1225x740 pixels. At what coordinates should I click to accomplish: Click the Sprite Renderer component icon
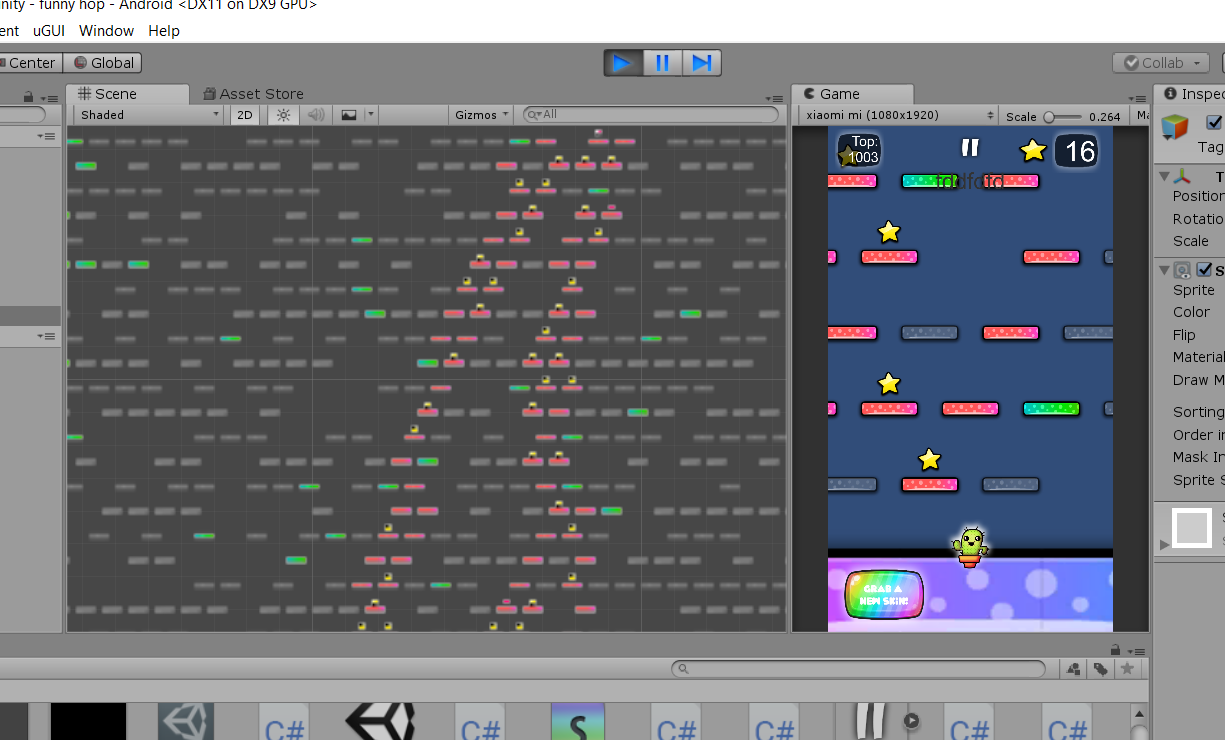coord(1182,270)
